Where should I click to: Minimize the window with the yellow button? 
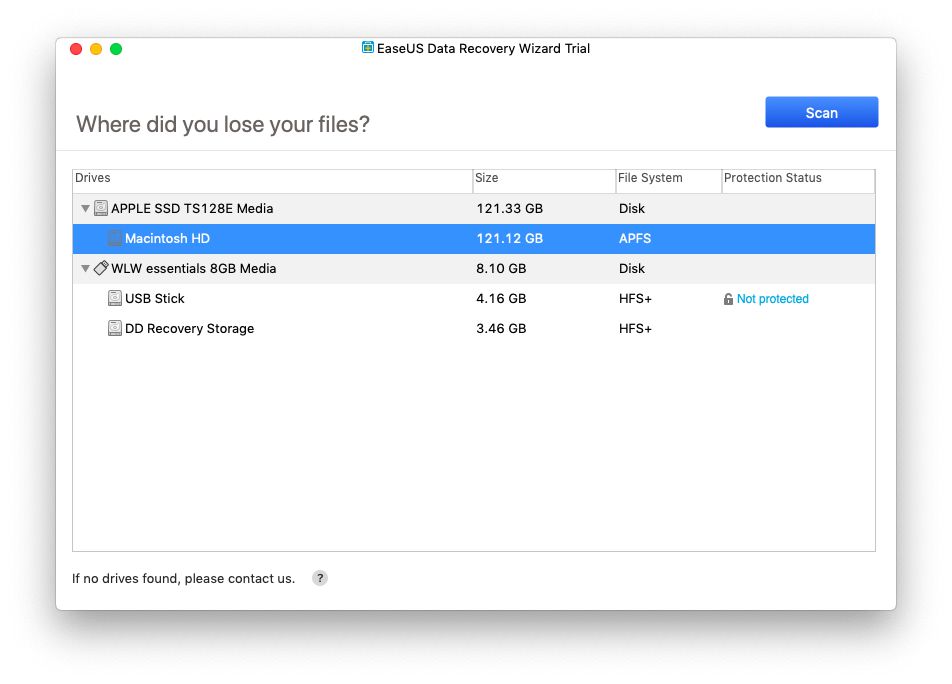pos(96,49)
